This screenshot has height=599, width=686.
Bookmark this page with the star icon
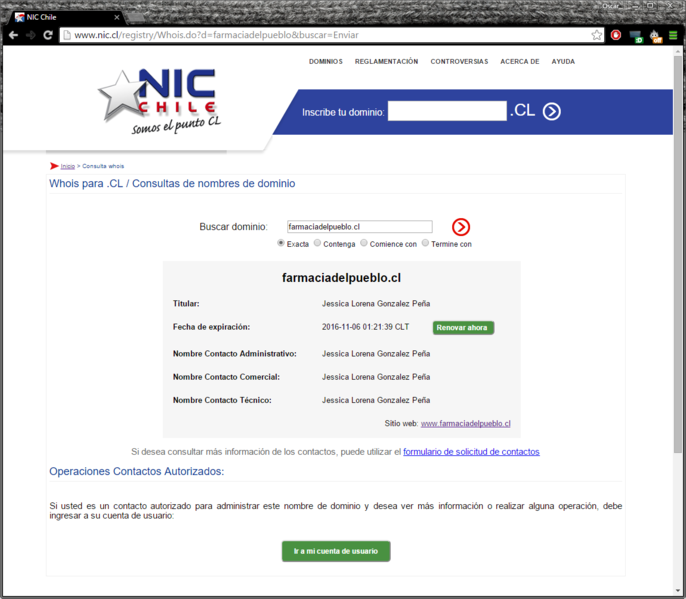pos(597,35)
